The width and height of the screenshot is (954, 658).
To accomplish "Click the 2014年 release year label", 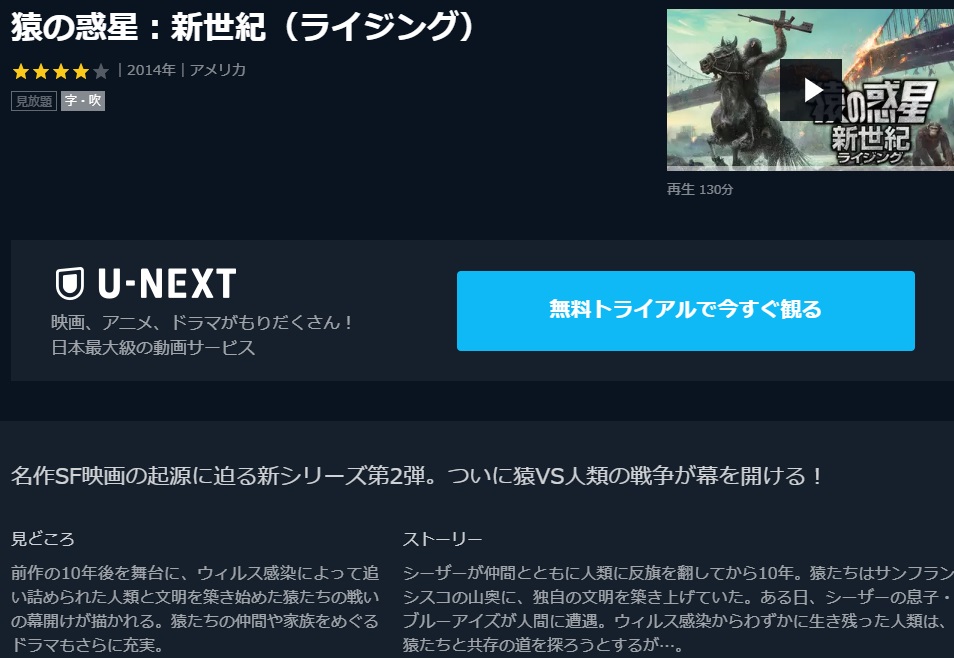I will pyautogui.click(x=151, y=70).
